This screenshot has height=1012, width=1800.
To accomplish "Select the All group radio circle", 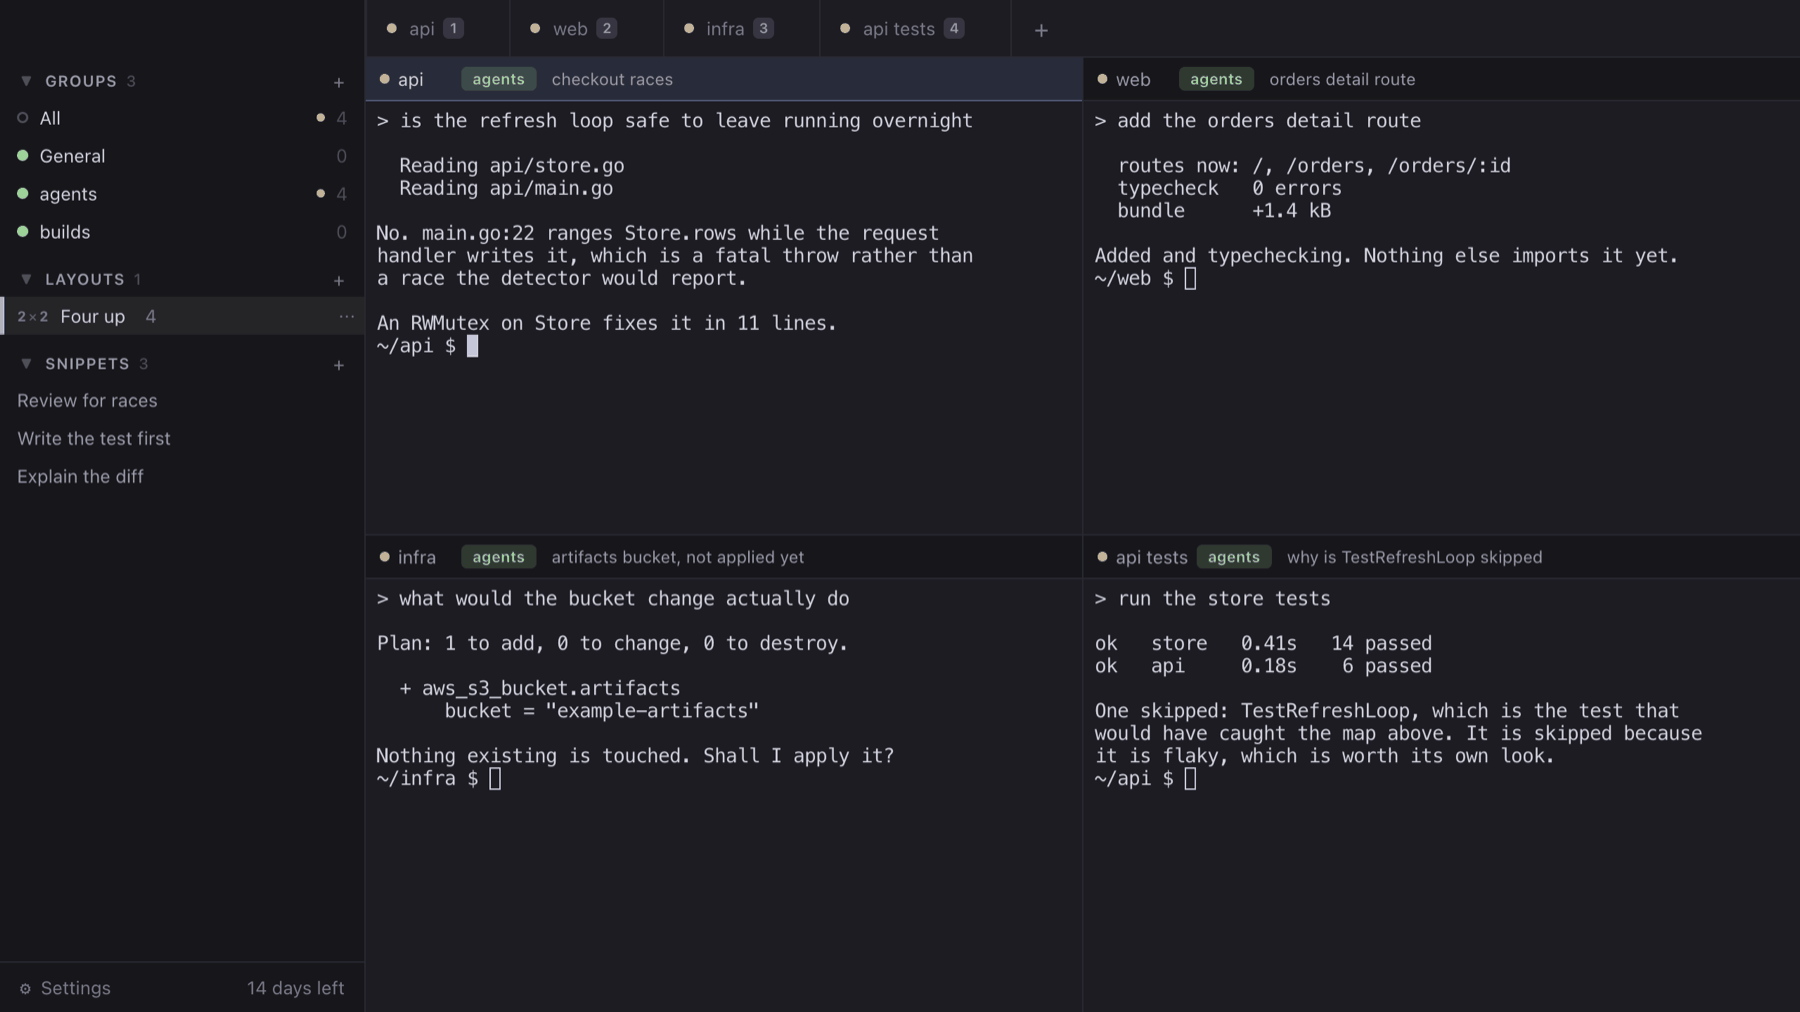I will pos(23,118).
